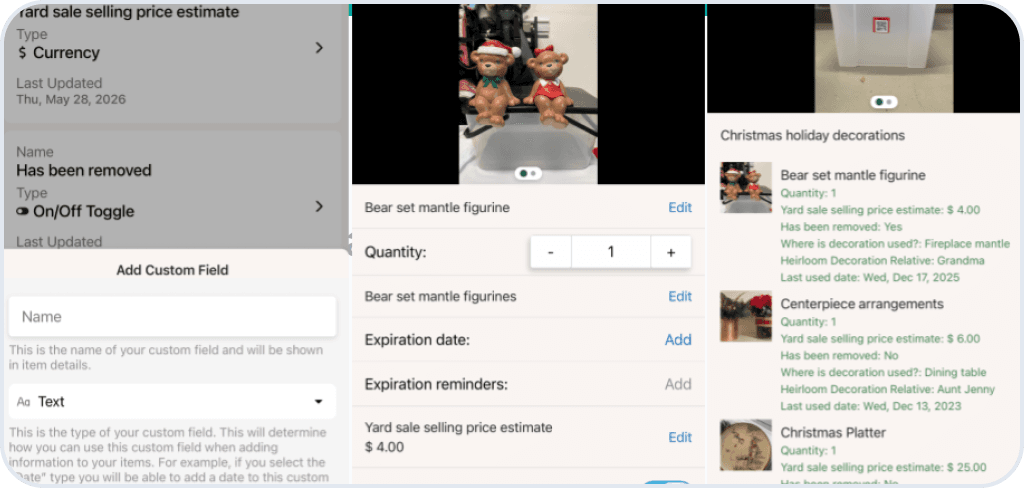Toggle the blue switch below the price estimate

coord(666,484)
